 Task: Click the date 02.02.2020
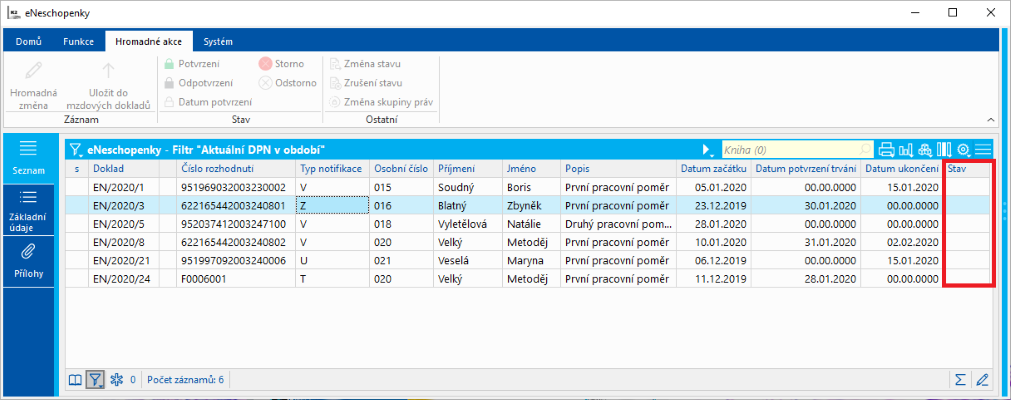click(x=914, y=243)
